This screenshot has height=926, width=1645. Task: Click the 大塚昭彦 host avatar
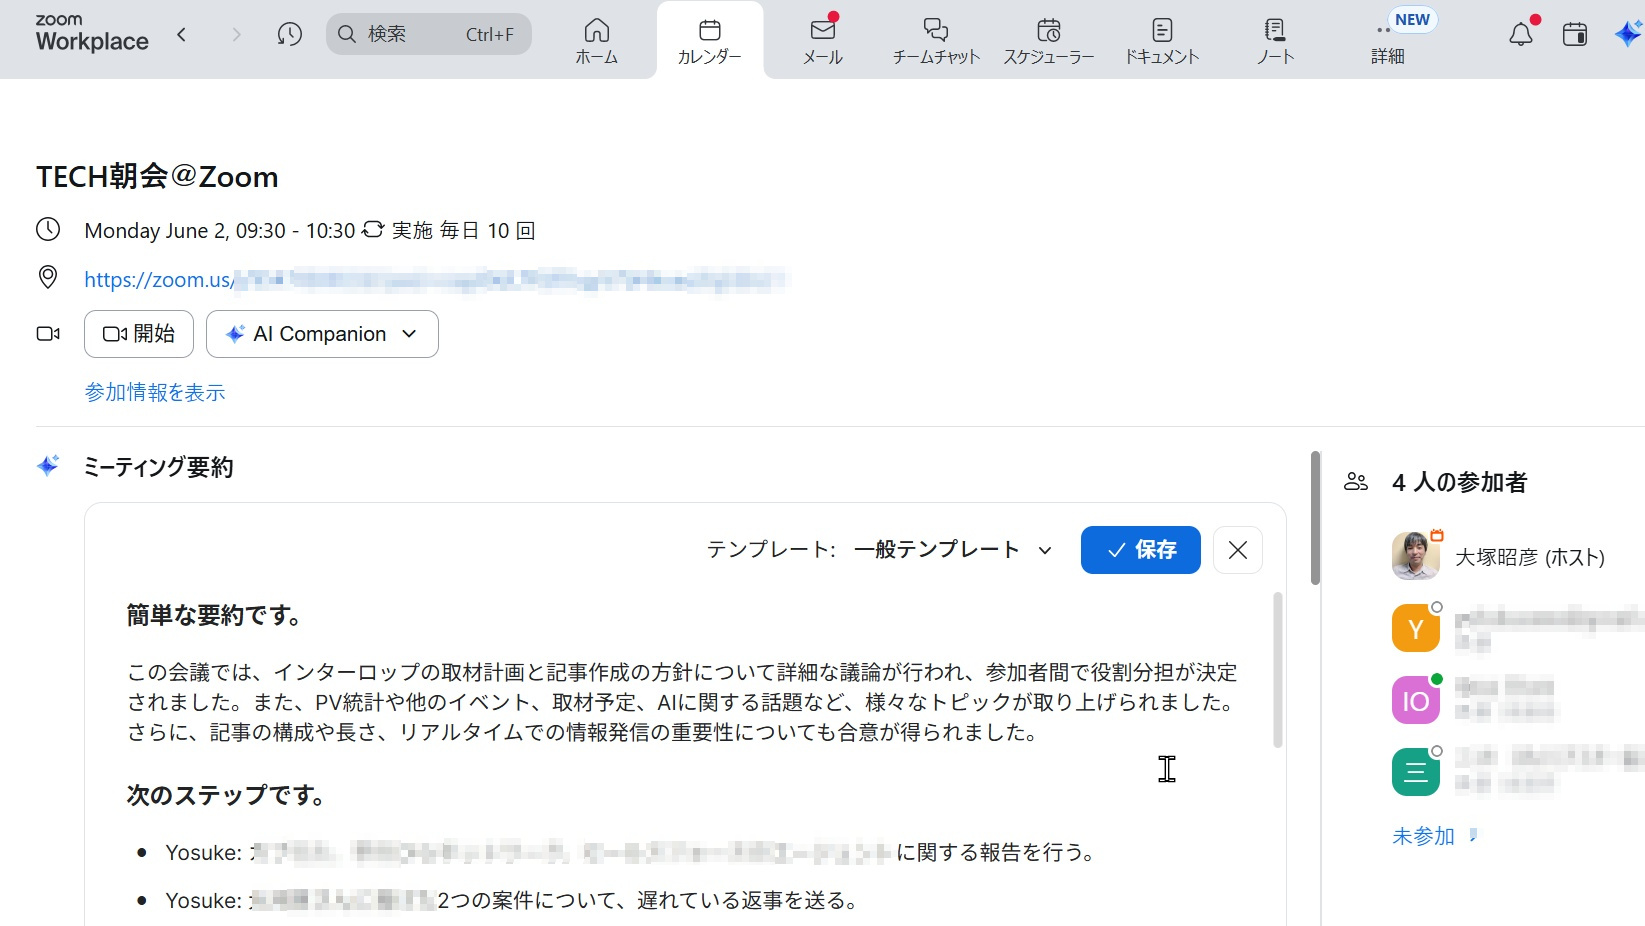pos(1416,556)
